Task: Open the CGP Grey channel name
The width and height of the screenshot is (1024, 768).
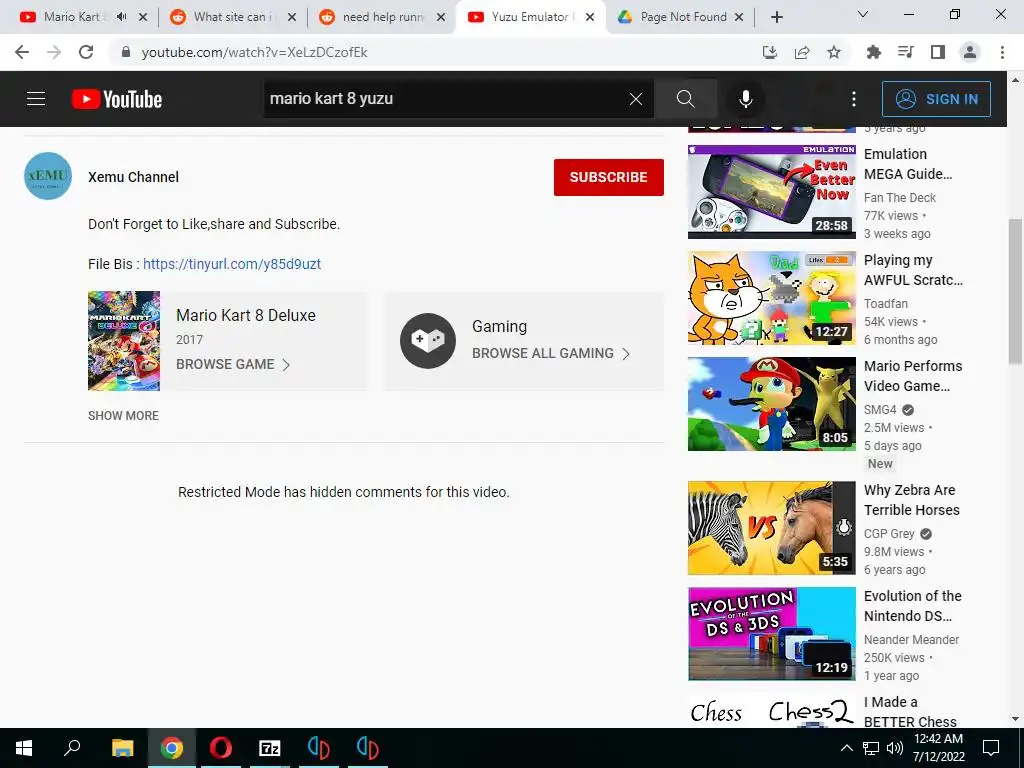Action: pyautogui.click(x=889, y=534)
